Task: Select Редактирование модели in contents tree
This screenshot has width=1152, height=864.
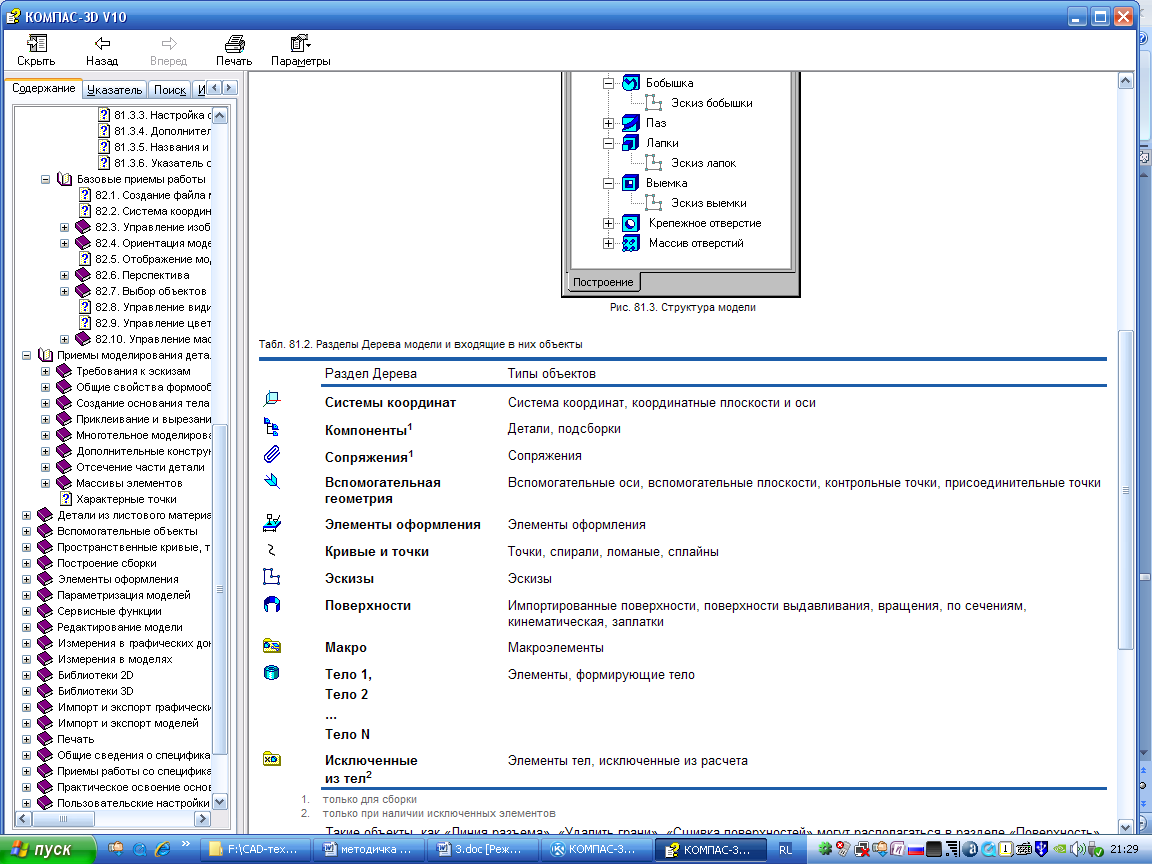Action: [x=120, y=627]
